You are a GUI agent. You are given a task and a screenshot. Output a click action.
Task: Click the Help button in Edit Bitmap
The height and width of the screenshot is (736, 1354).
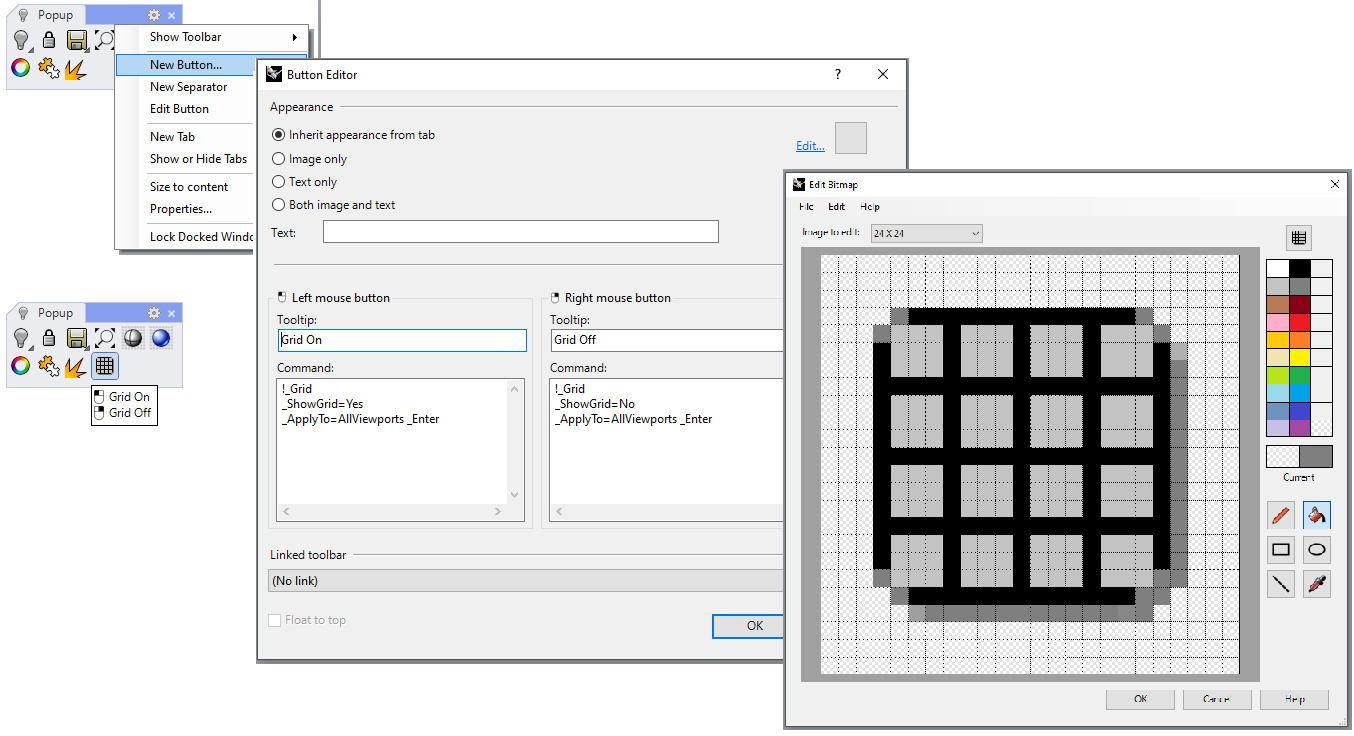(1294, 699)
